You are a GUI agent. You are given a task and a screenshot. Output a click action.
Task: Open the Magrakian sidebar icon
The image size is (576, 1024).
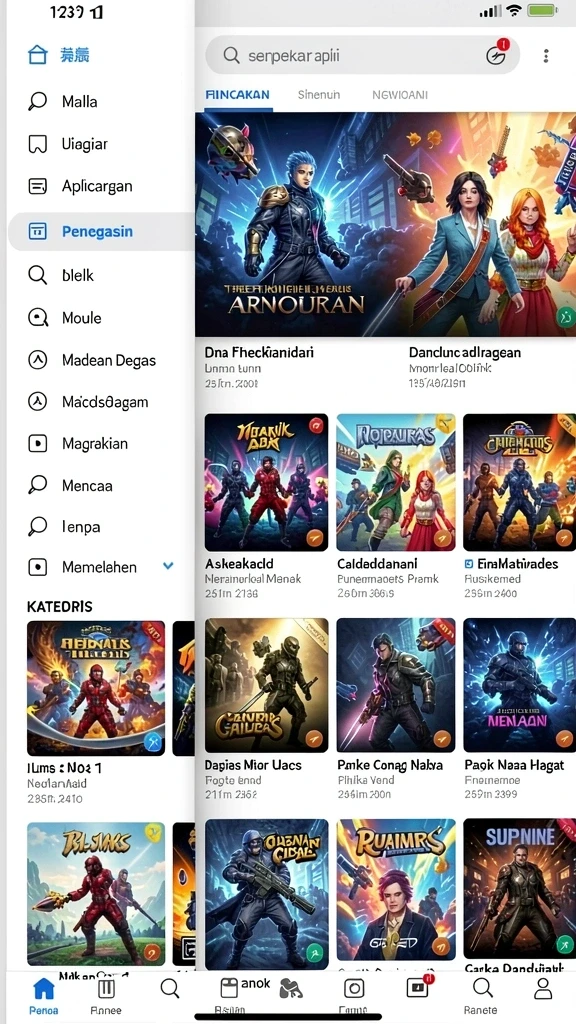[38, 443]
